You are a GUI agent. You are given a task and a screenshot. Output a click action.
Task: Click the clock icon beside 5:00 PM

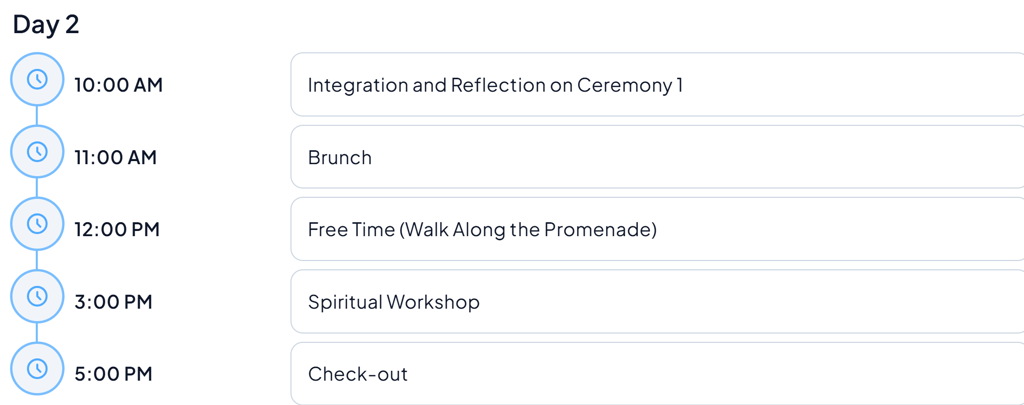pyautogui.click(x=37, y=368)
